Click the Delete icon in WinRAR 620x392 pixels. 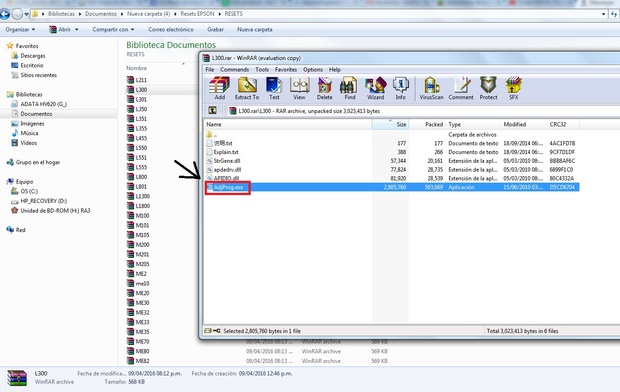coord(324,88)
